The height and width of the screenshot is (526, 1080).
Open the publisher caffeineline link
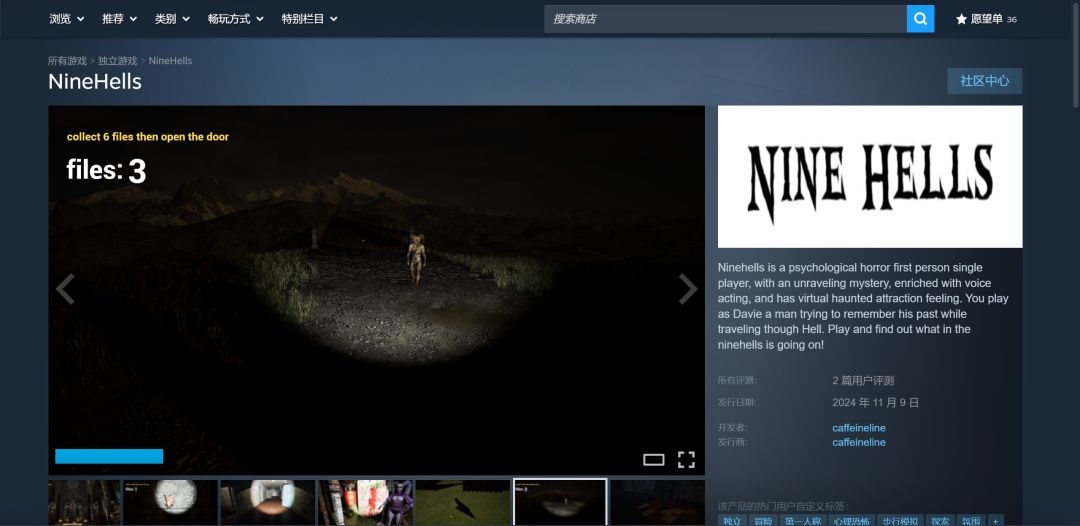[x=859, y=442]
